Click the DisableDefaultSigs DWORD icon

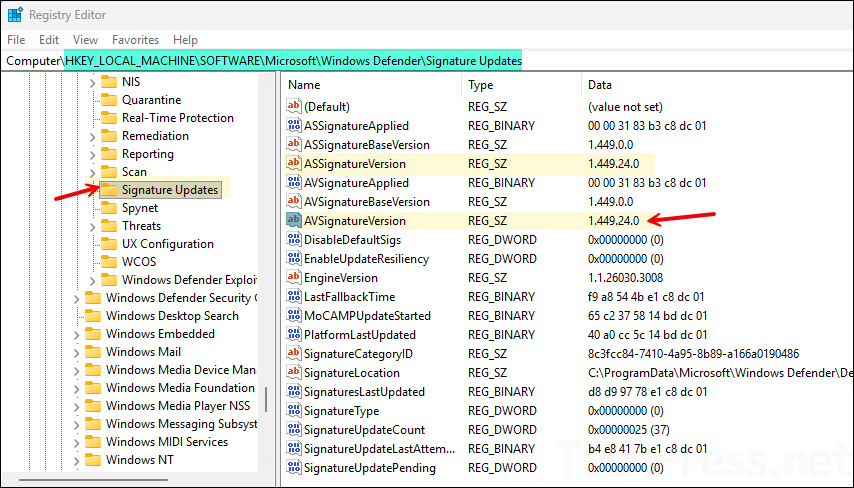(x=294, y=240)
